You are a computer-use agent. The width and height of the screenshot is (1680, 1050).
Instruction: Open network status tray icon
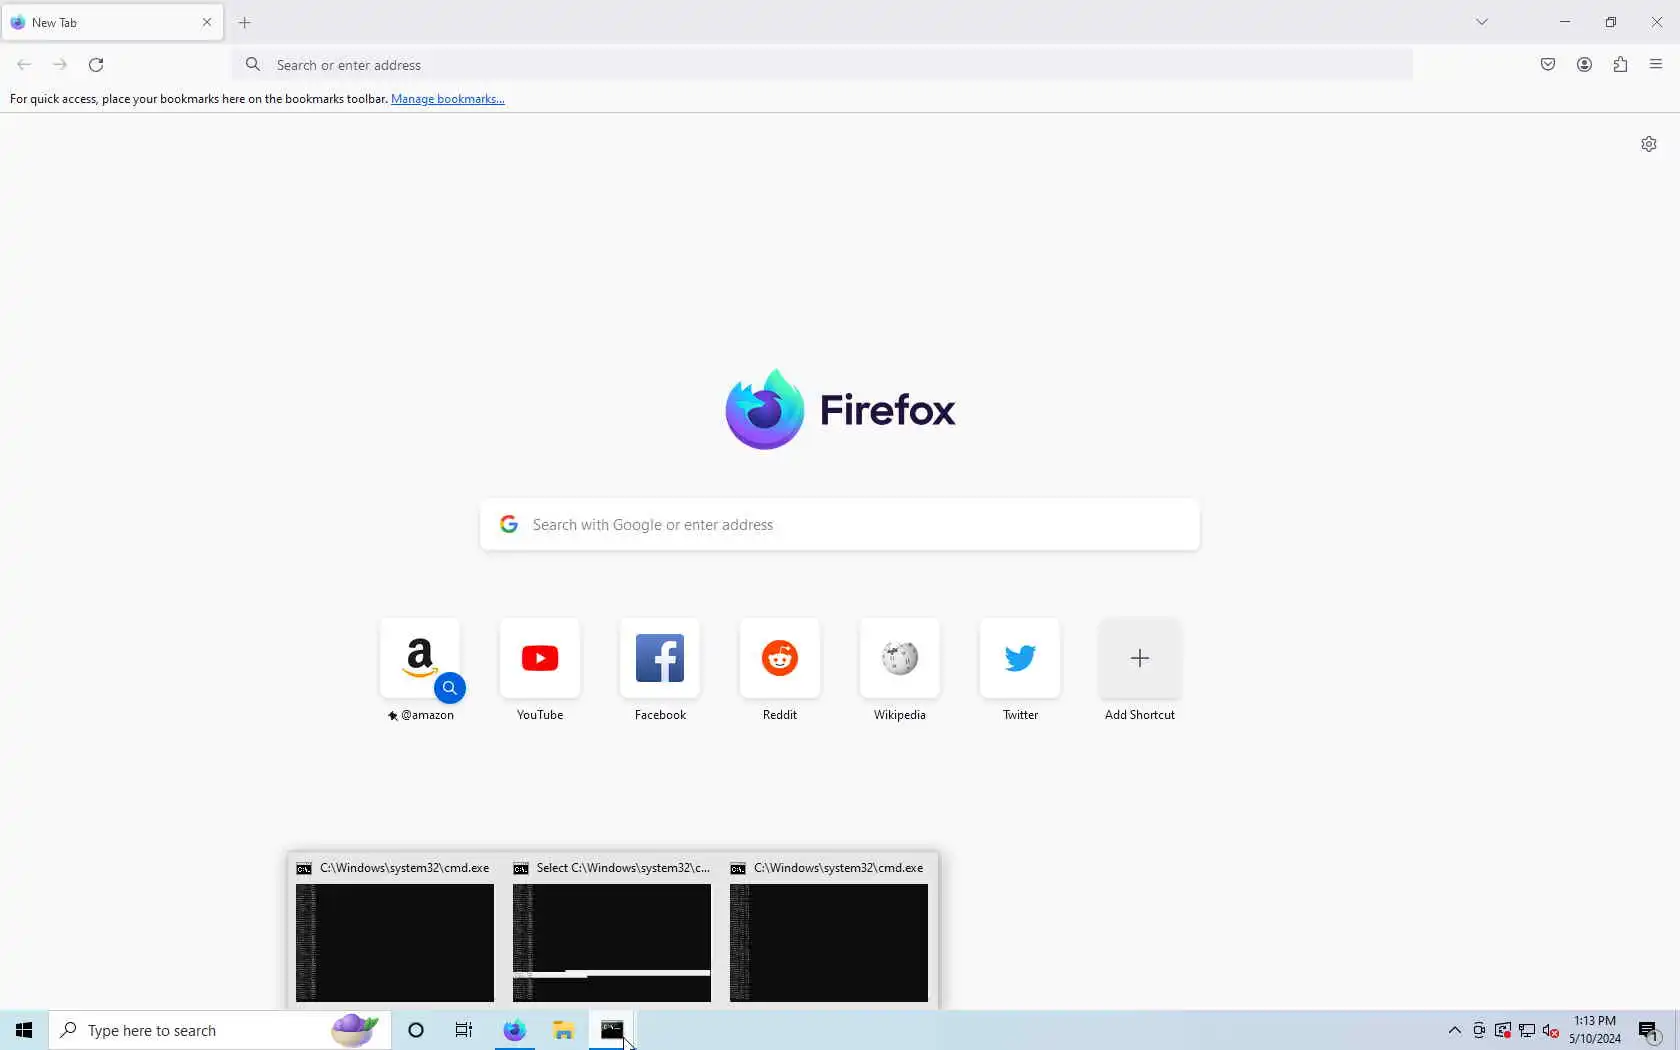pos(1527,1031)
